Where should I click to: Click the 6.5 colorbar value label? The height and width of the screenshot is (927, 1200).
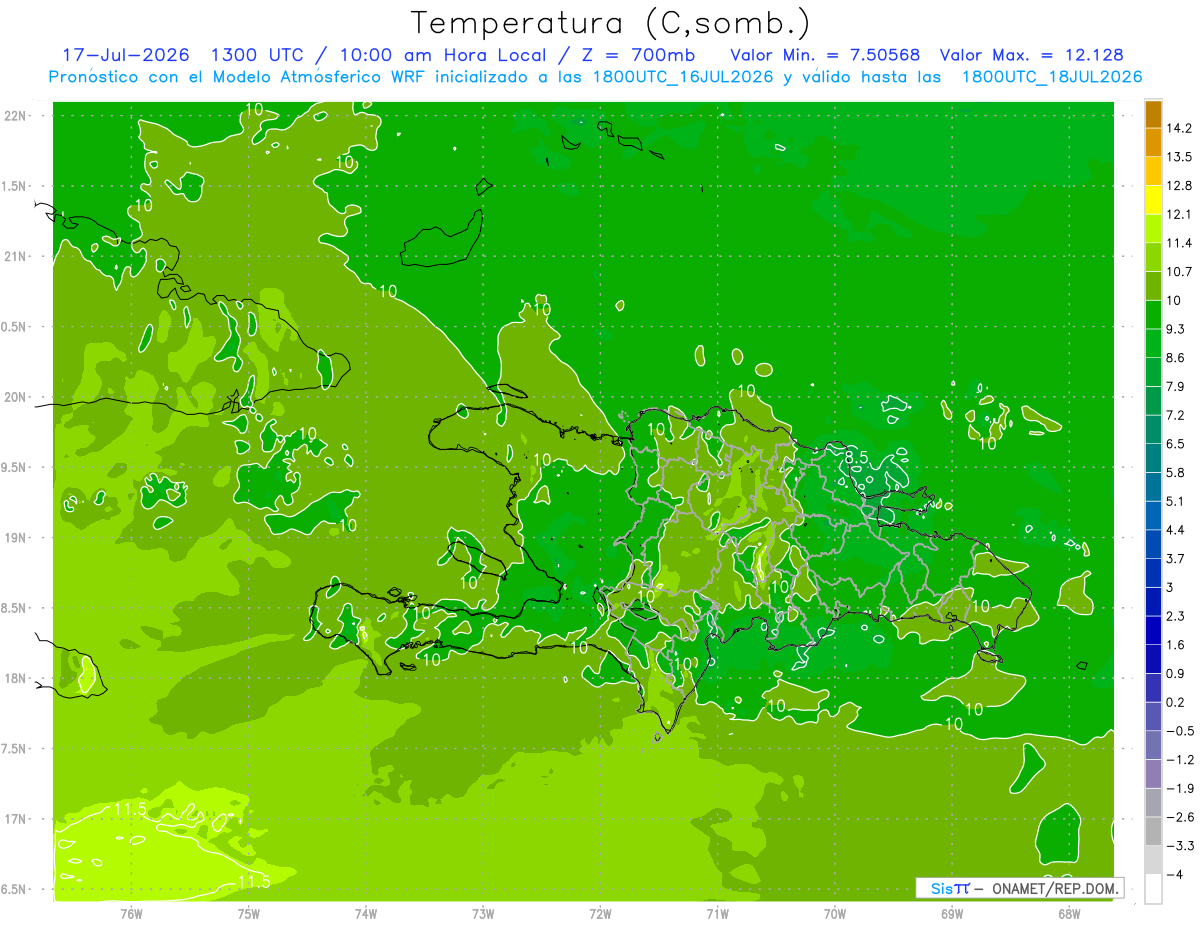tap(1175, 444)
